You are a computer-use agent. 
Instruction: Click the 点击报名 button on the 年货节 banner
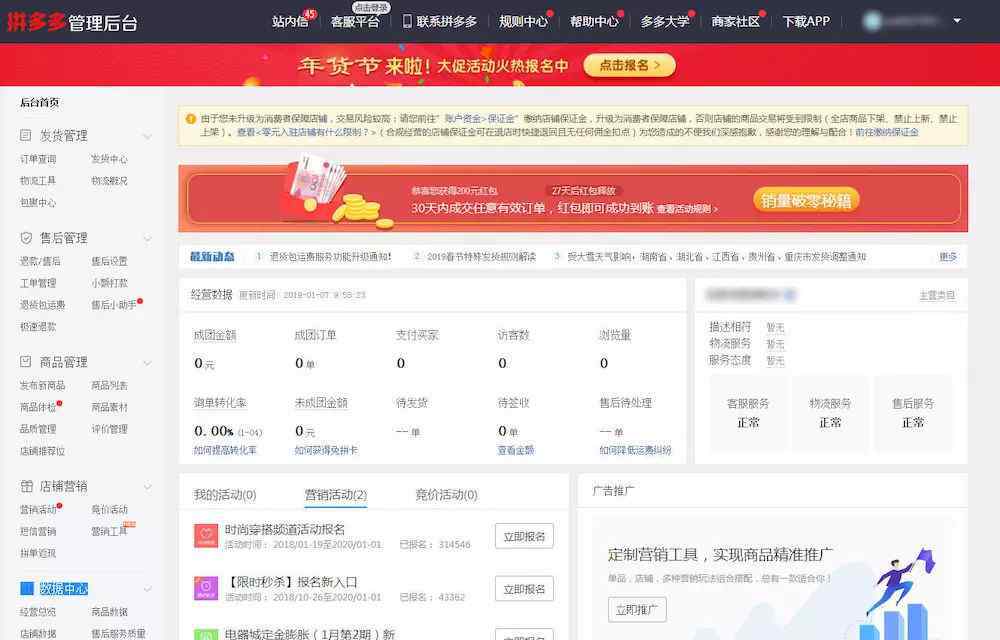(x=629, y=65)
